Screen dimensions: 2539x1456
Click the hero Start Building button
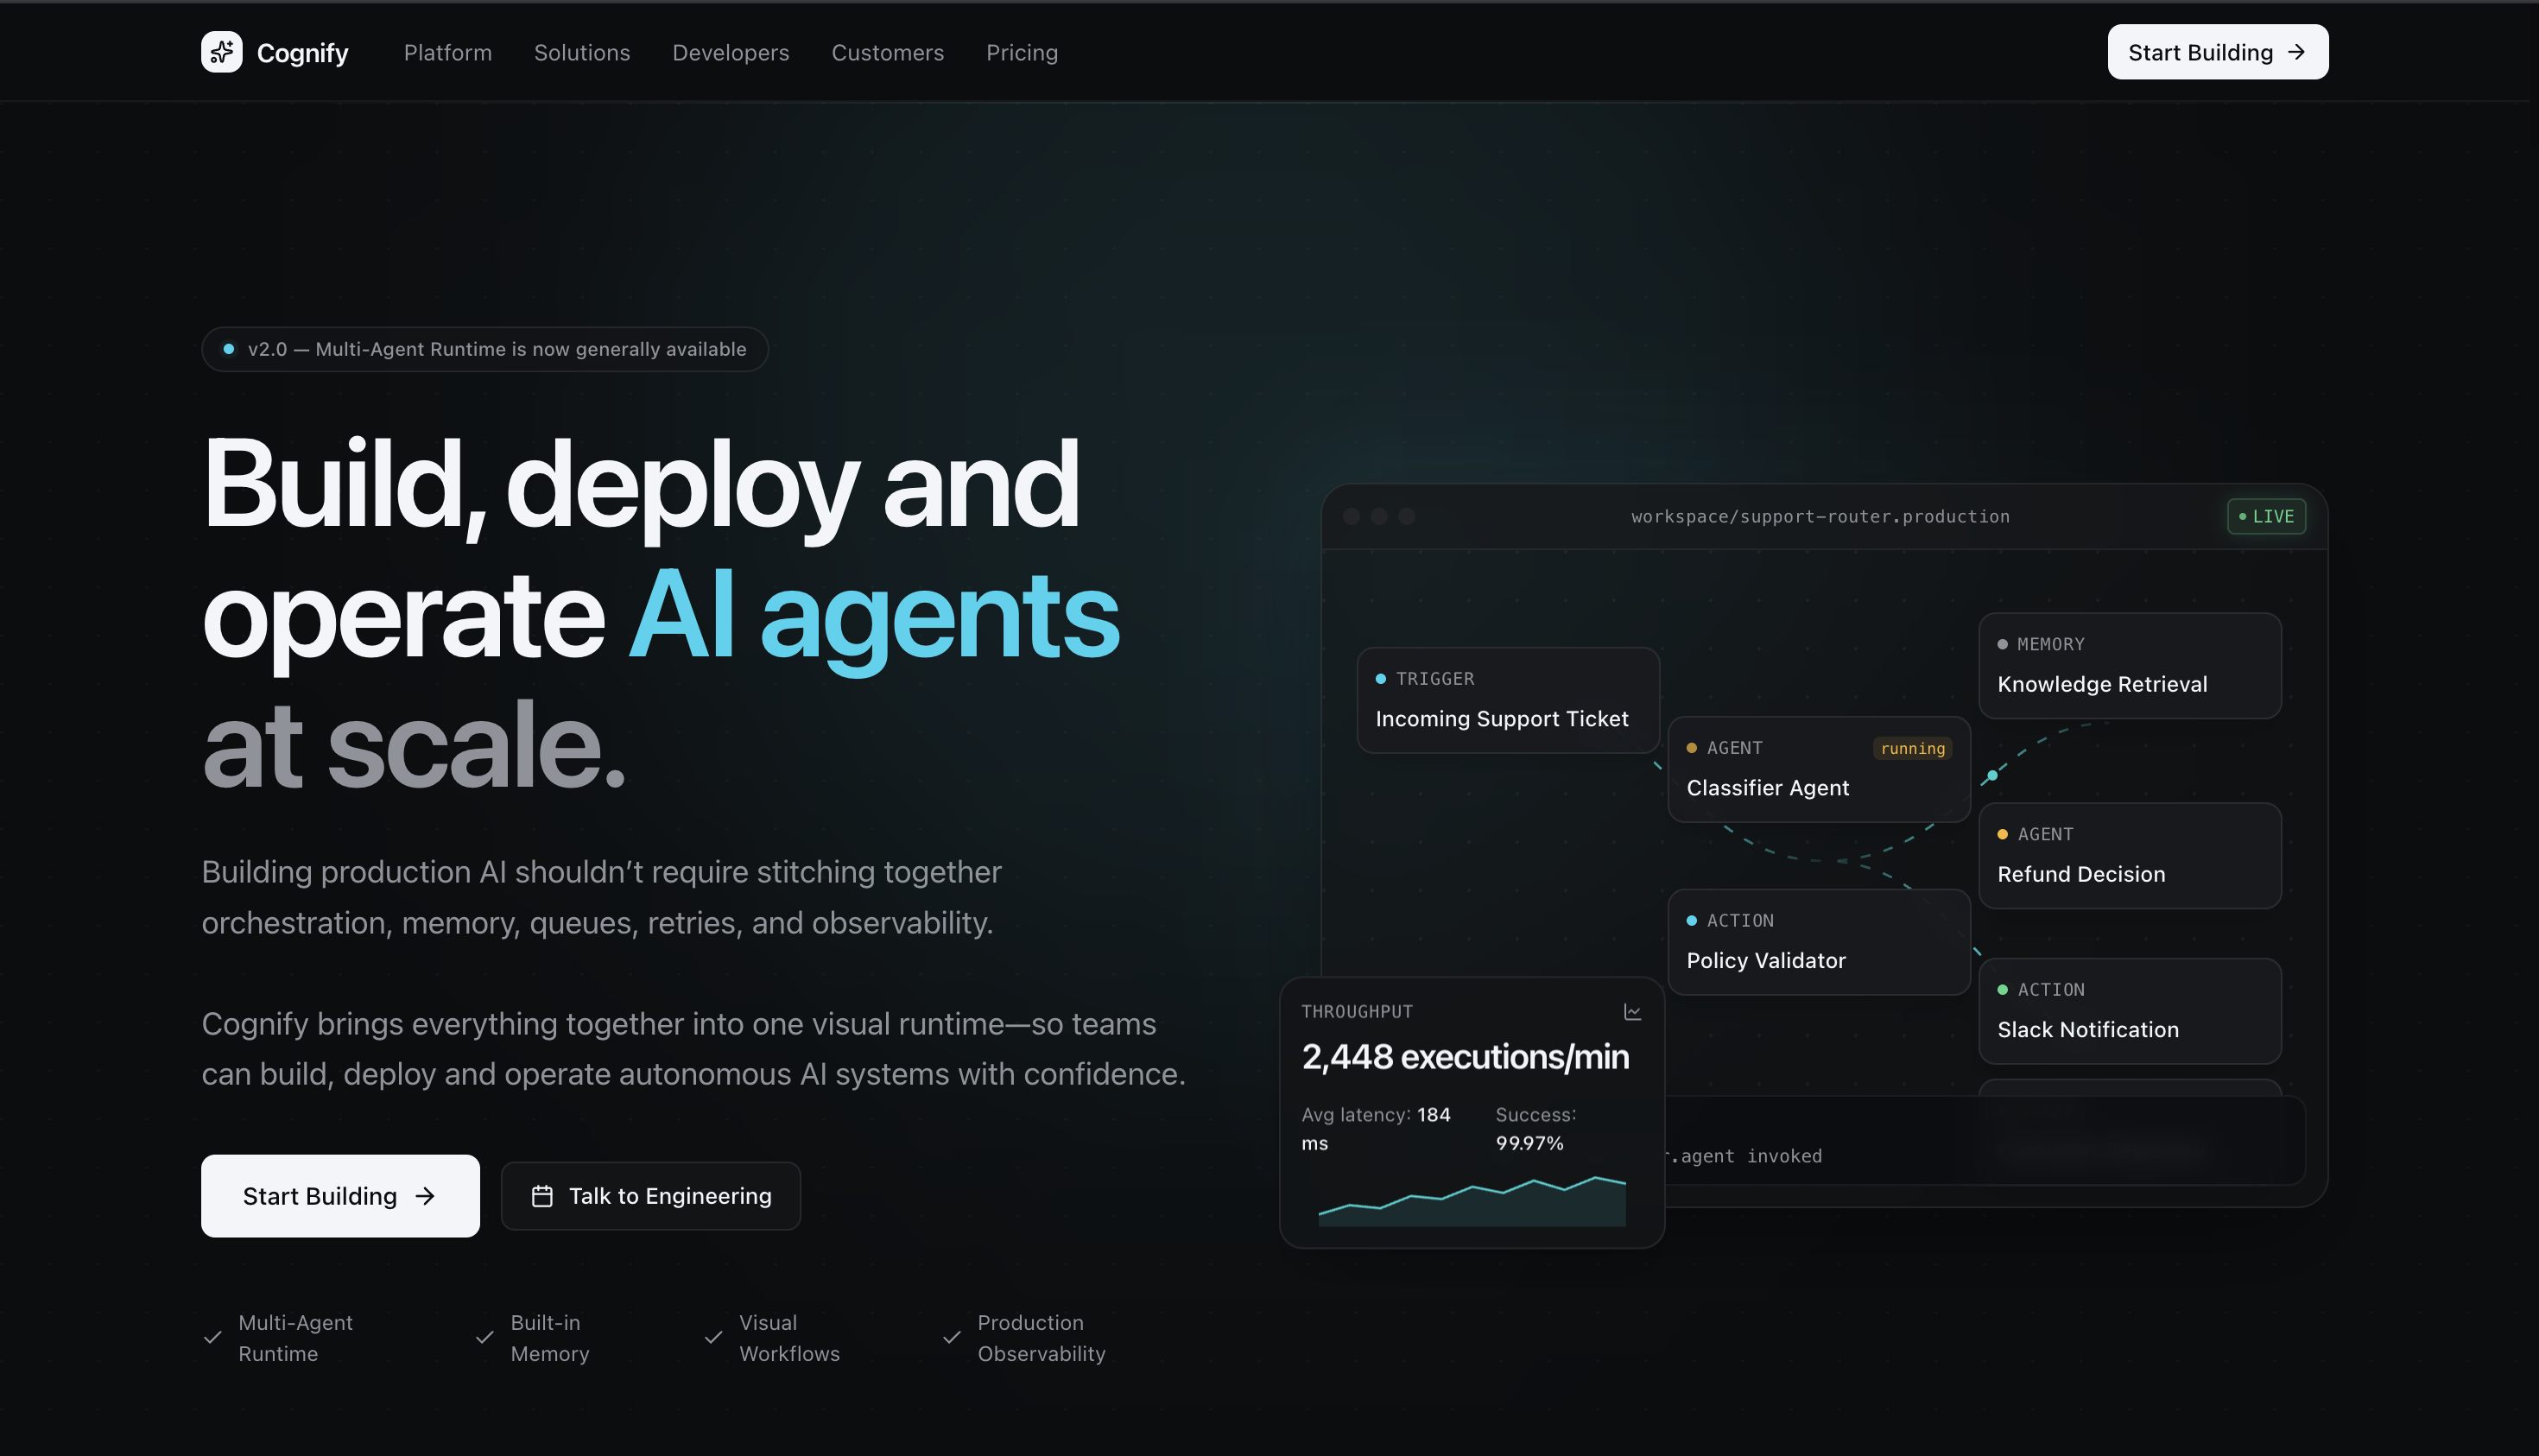coord(340,1196)
